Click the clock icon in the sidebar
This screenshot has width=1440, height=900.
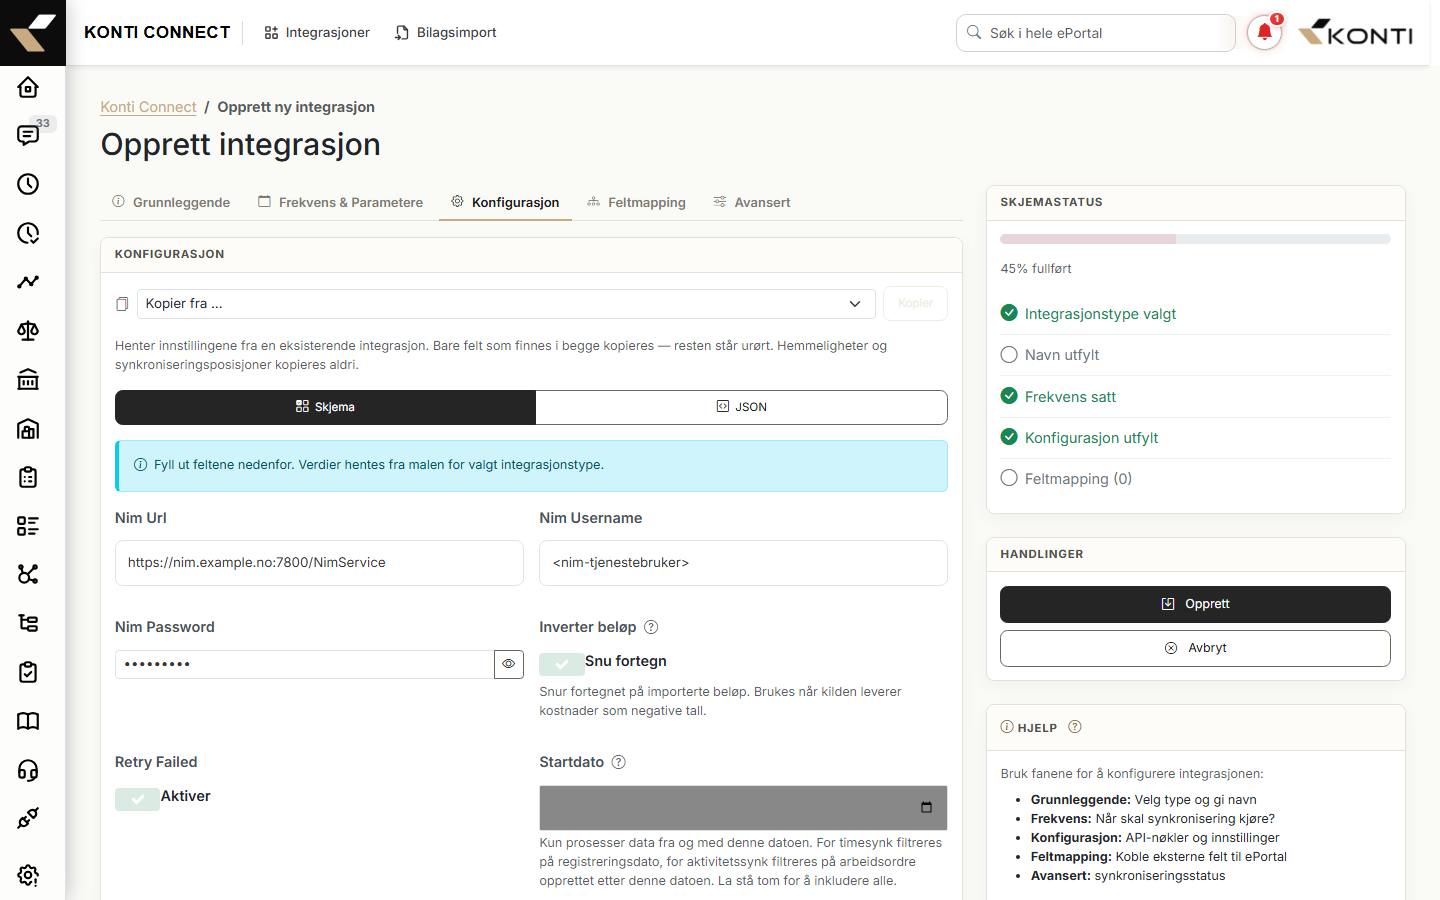28,184
